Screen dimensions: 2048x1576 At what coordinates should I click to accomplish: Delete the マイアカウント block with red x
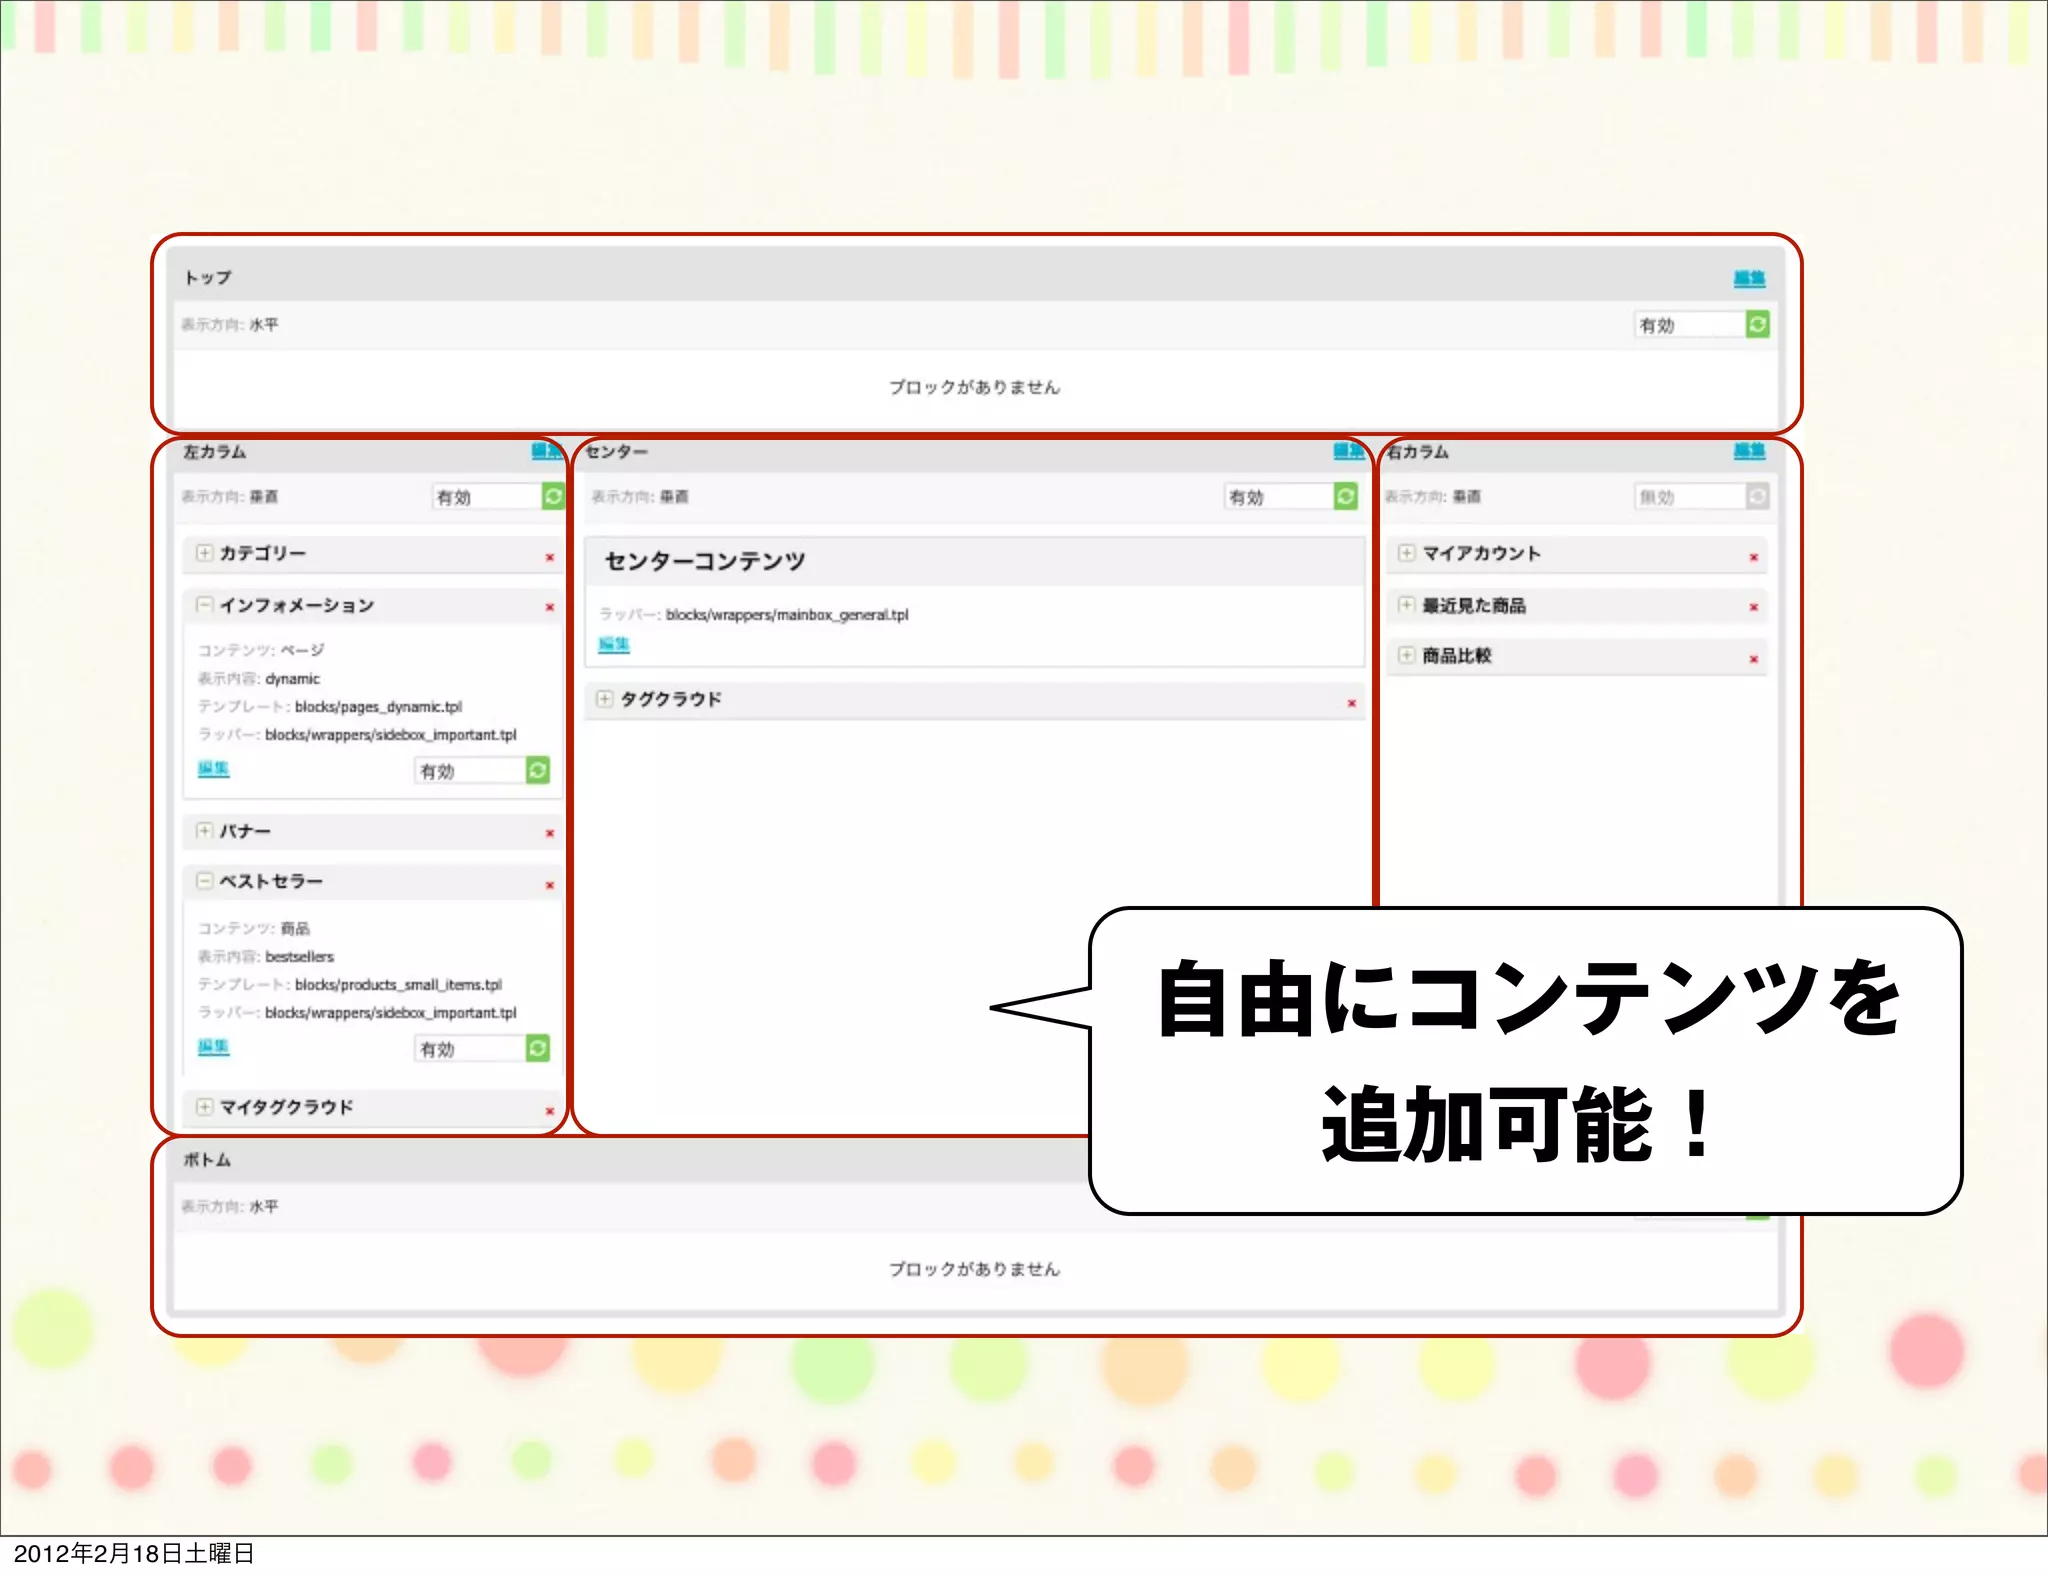pyautogui.click(x=1753, y=557)
